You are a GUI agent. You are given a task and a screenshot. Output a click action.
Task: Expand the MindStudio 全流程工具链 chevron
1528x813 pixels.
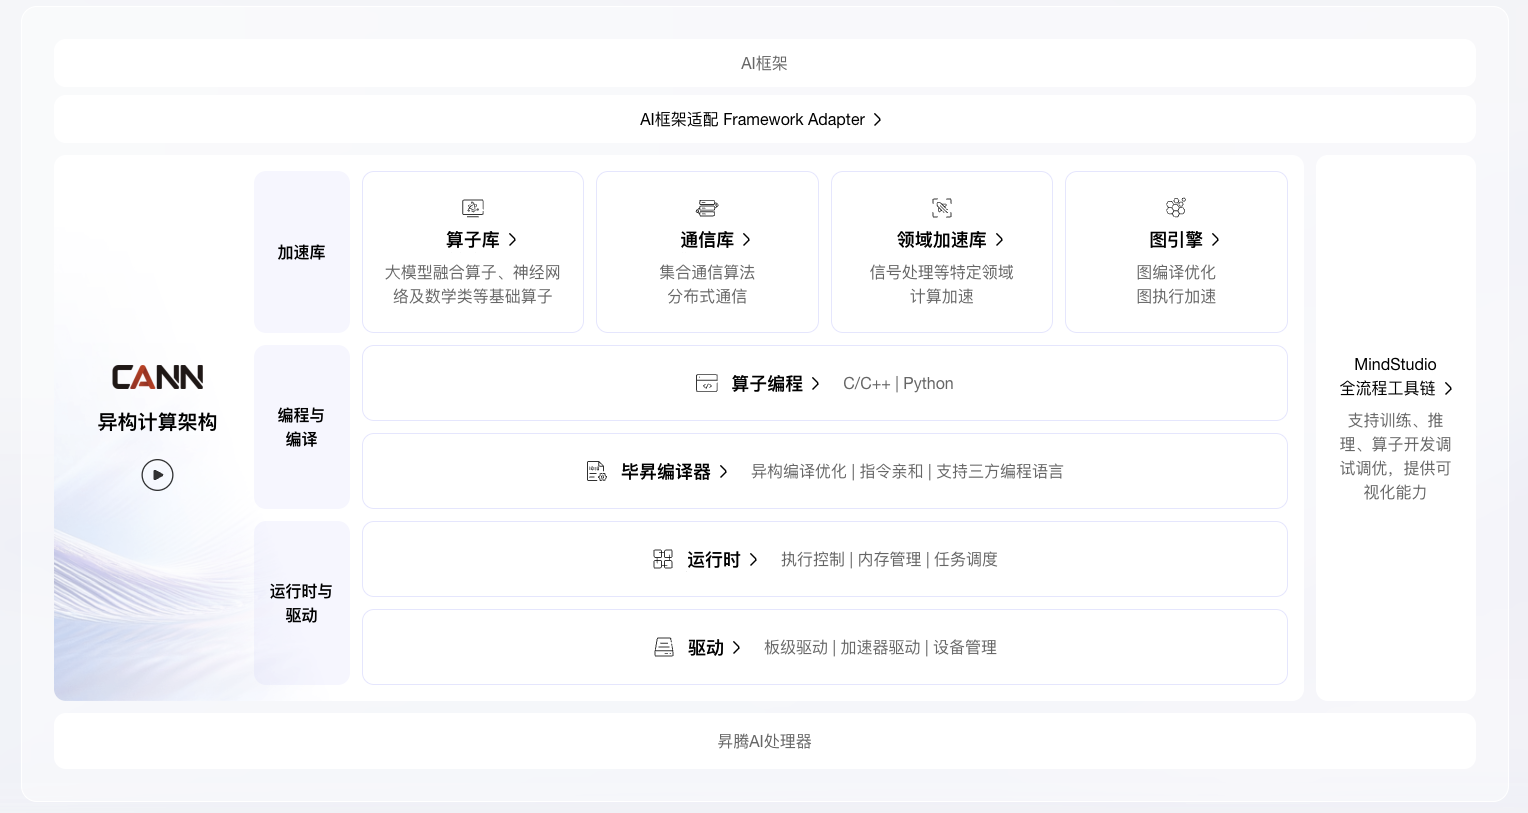1448,388
